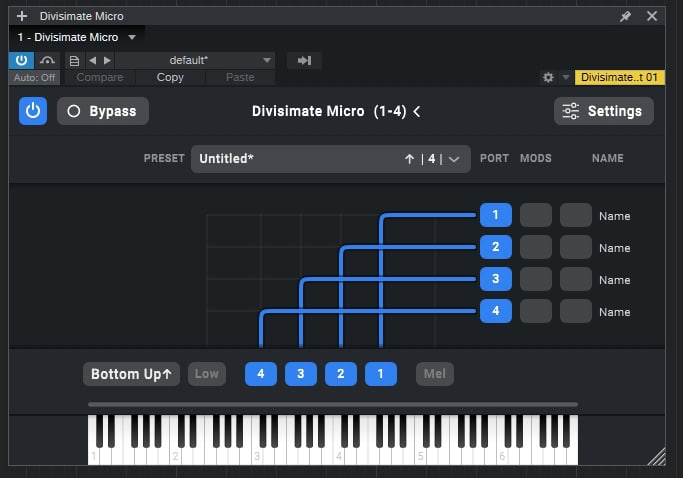Click the Copy button
The image size is (683, 478).
(x=170, y=78)
